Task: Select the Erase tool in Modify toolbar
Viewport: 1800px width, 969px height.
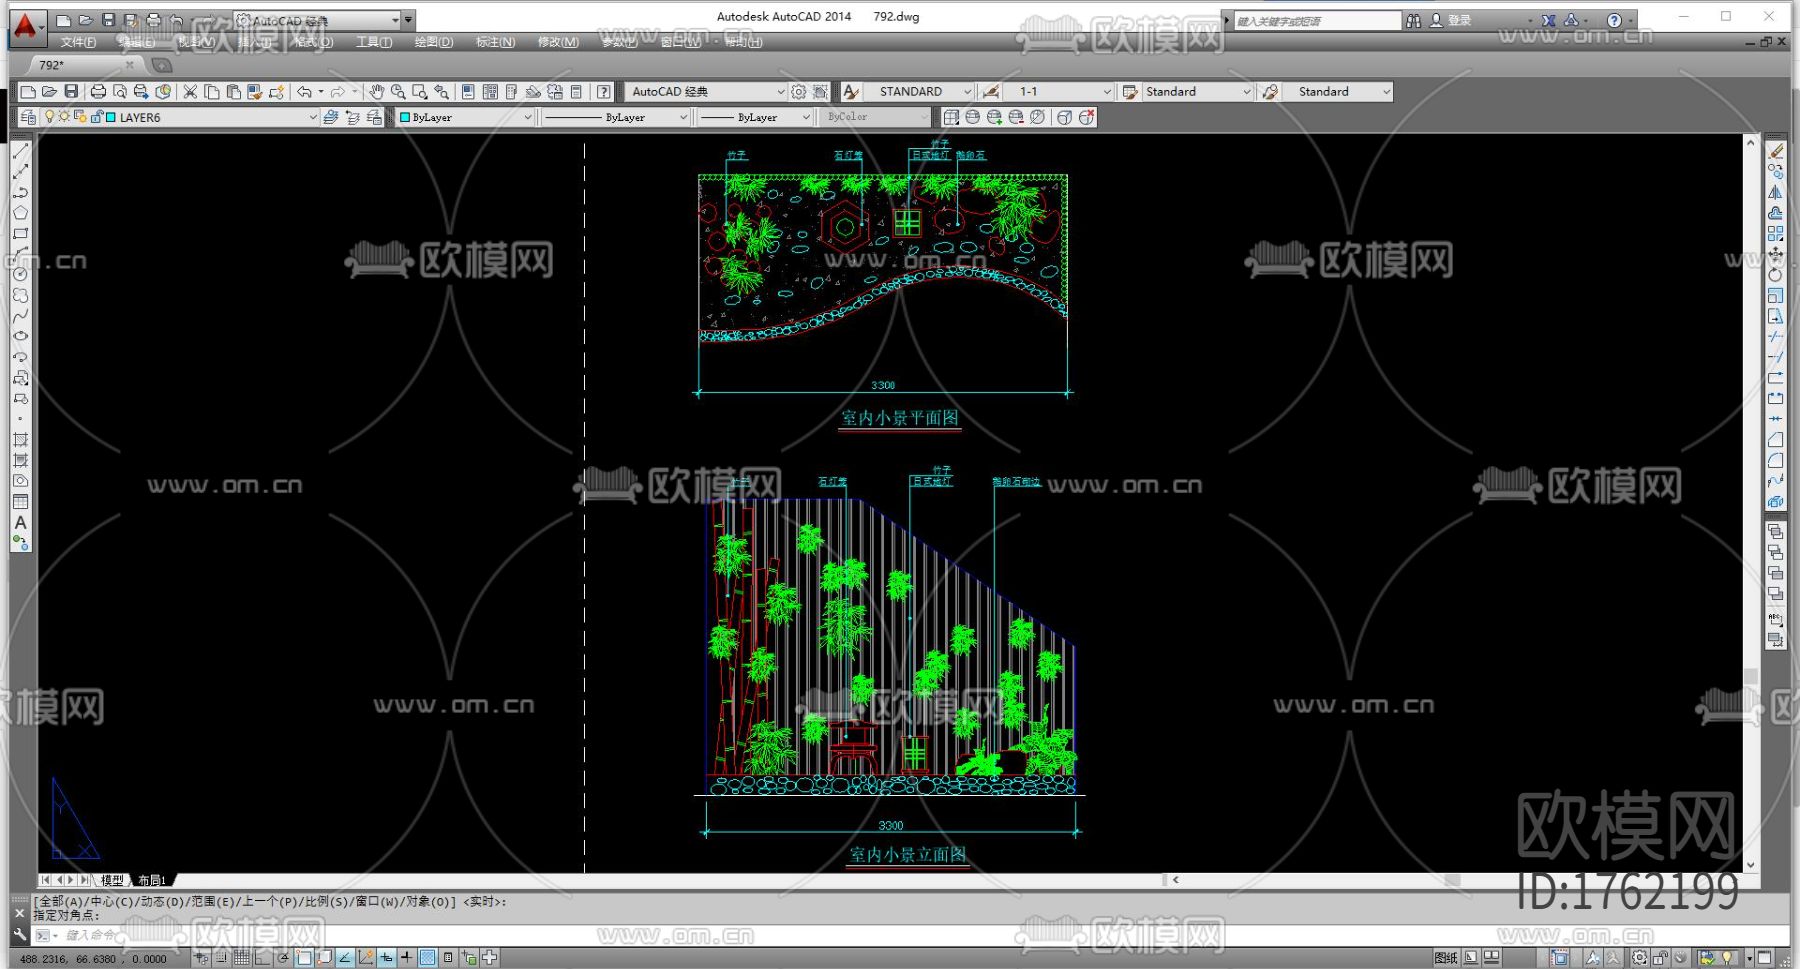Action: (x=1775, y=151)
